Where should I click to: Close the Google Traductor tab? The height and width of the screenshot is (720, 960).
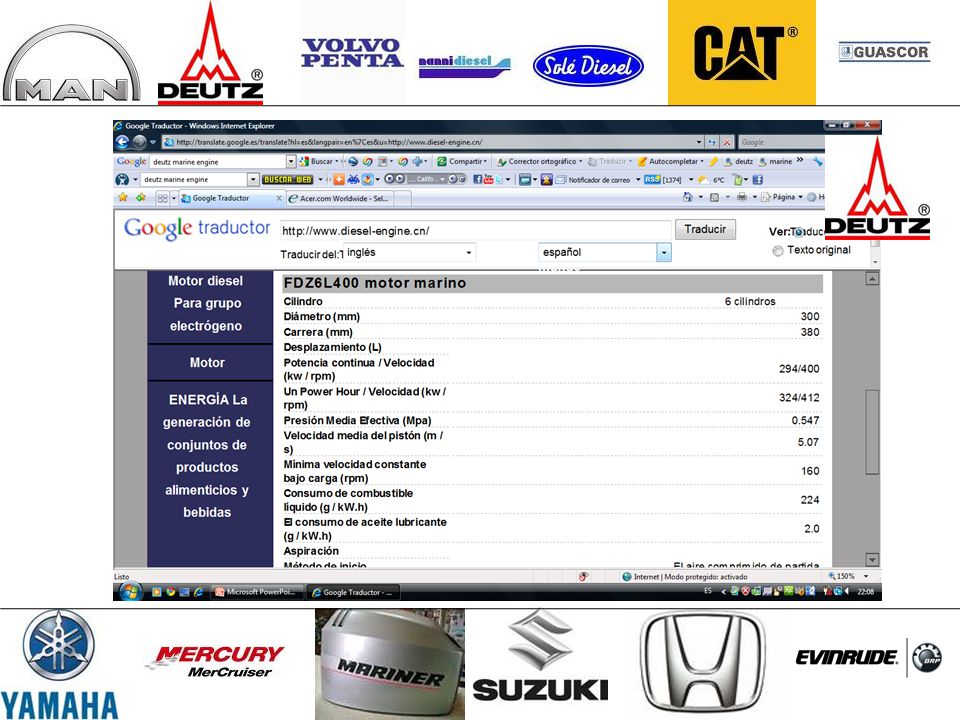[x=279, y=198]
